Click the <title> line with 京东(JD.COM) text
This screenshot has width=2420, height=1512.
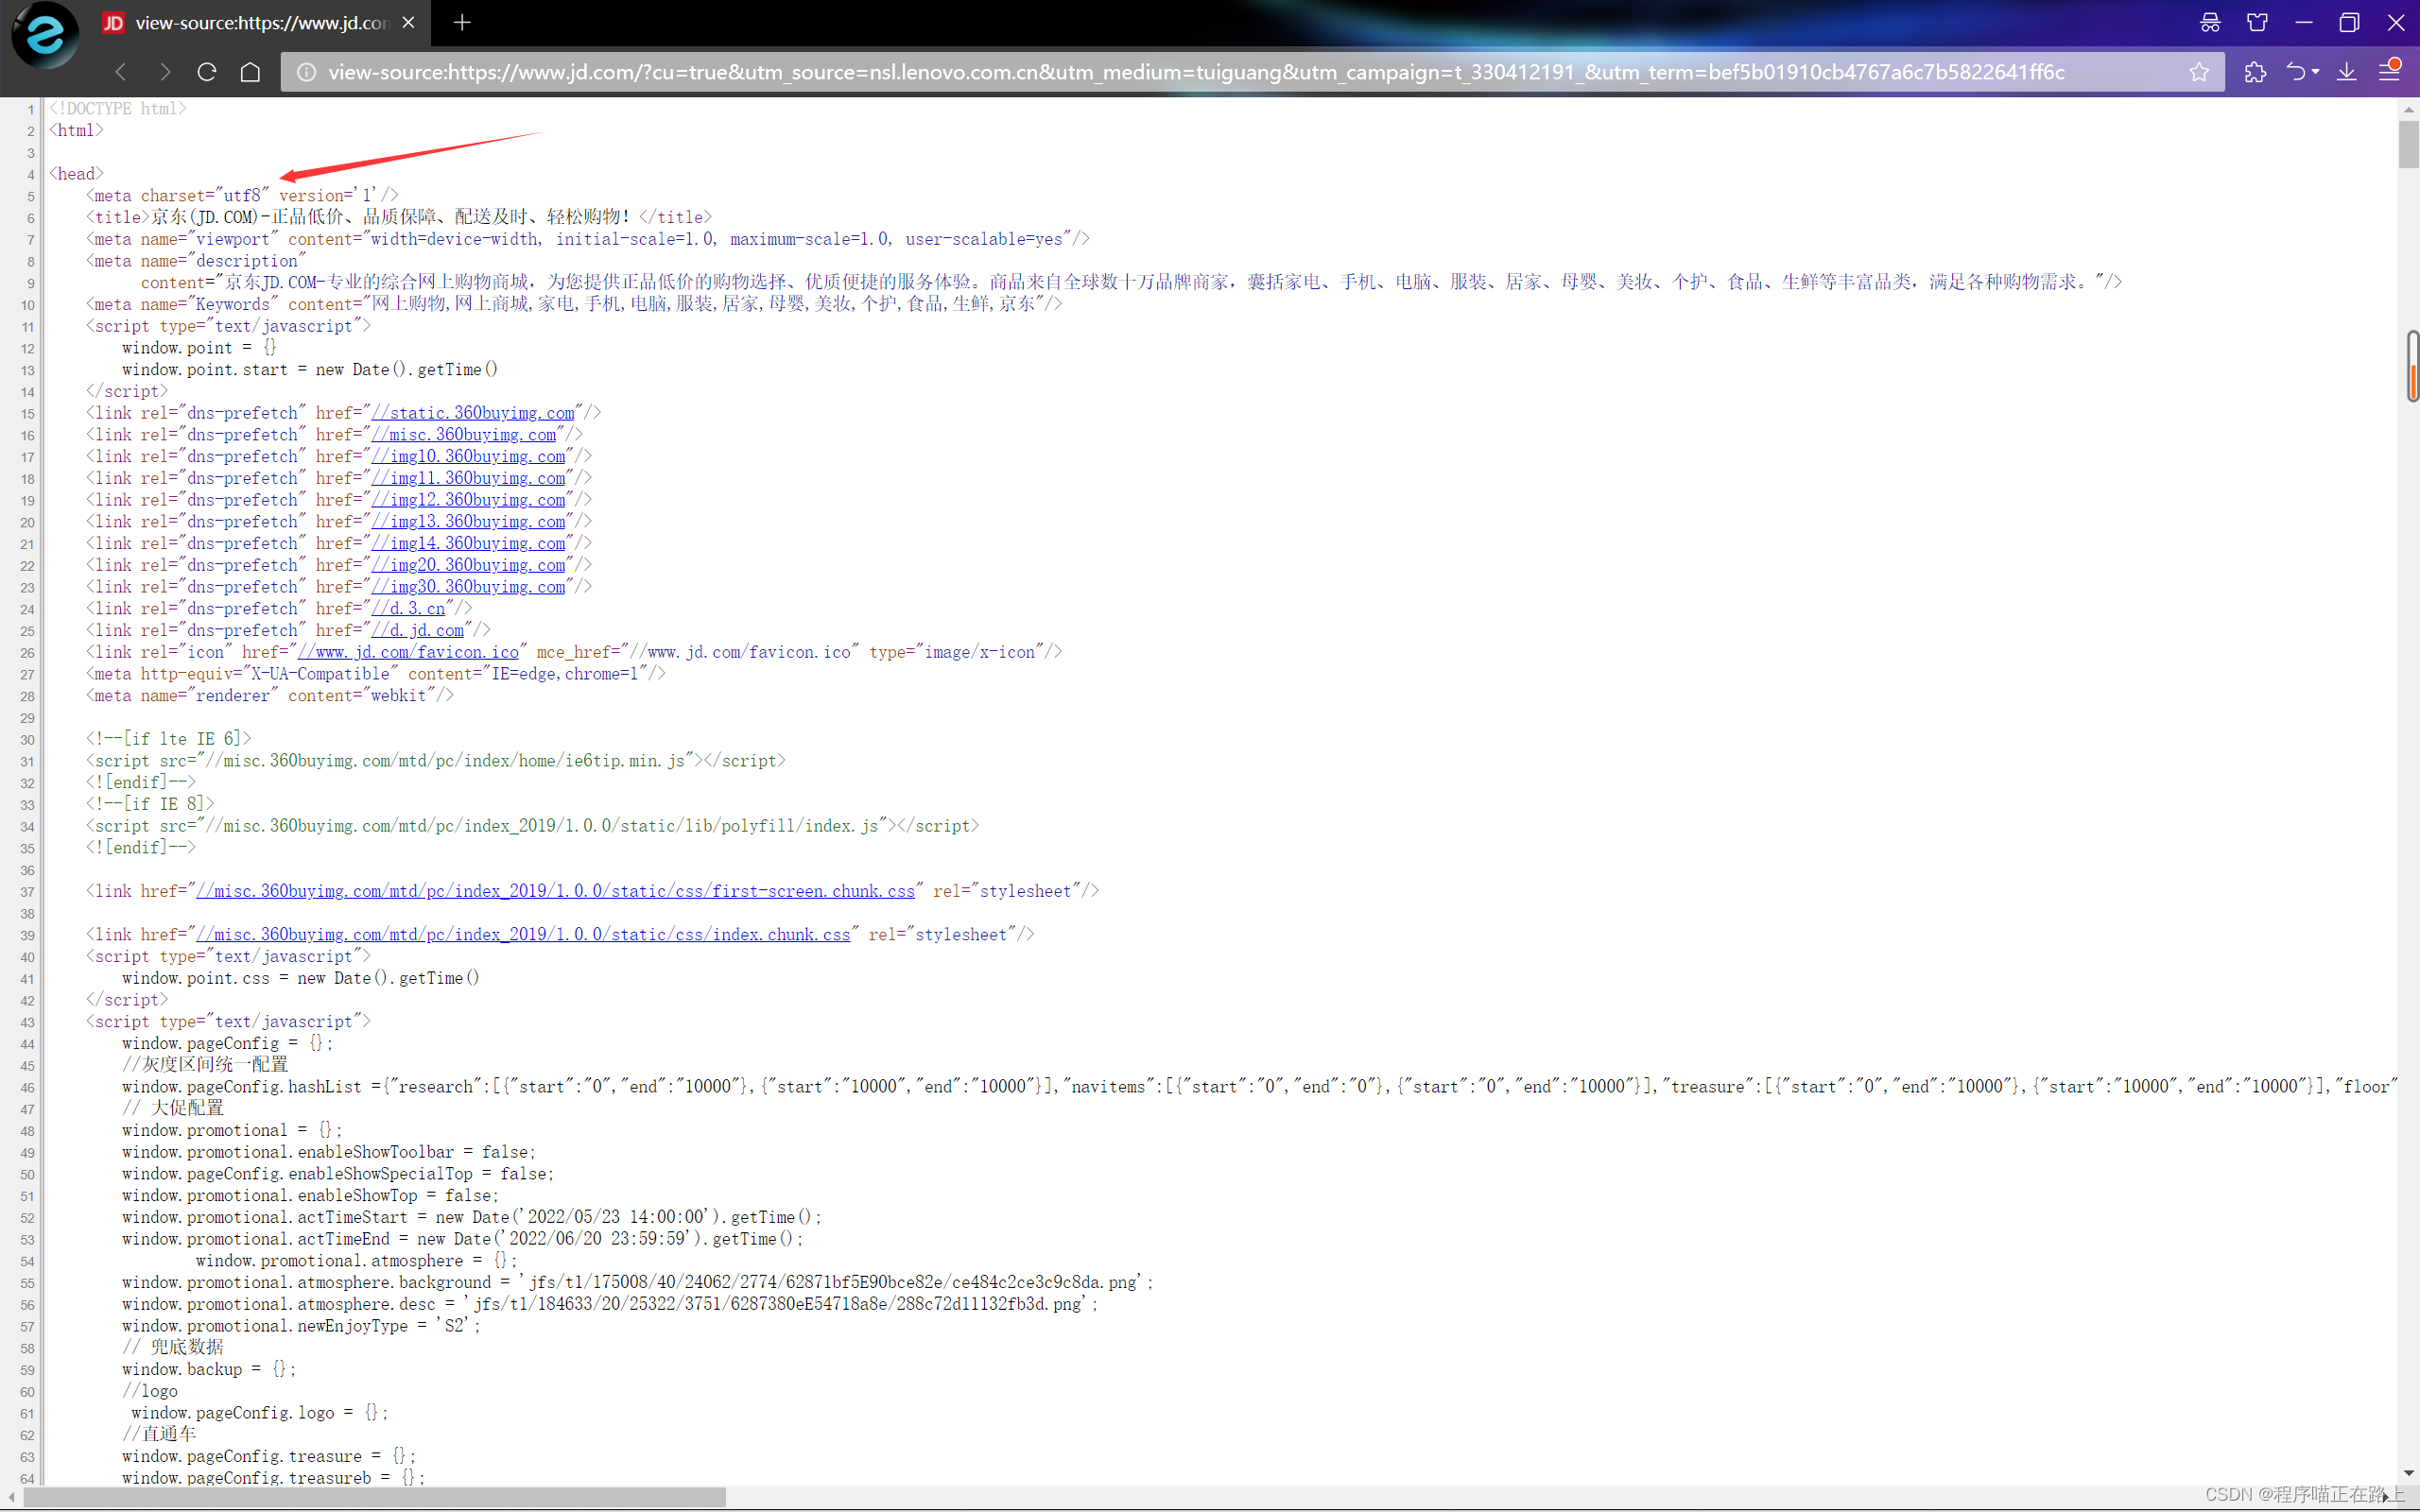tap(399, 218)
